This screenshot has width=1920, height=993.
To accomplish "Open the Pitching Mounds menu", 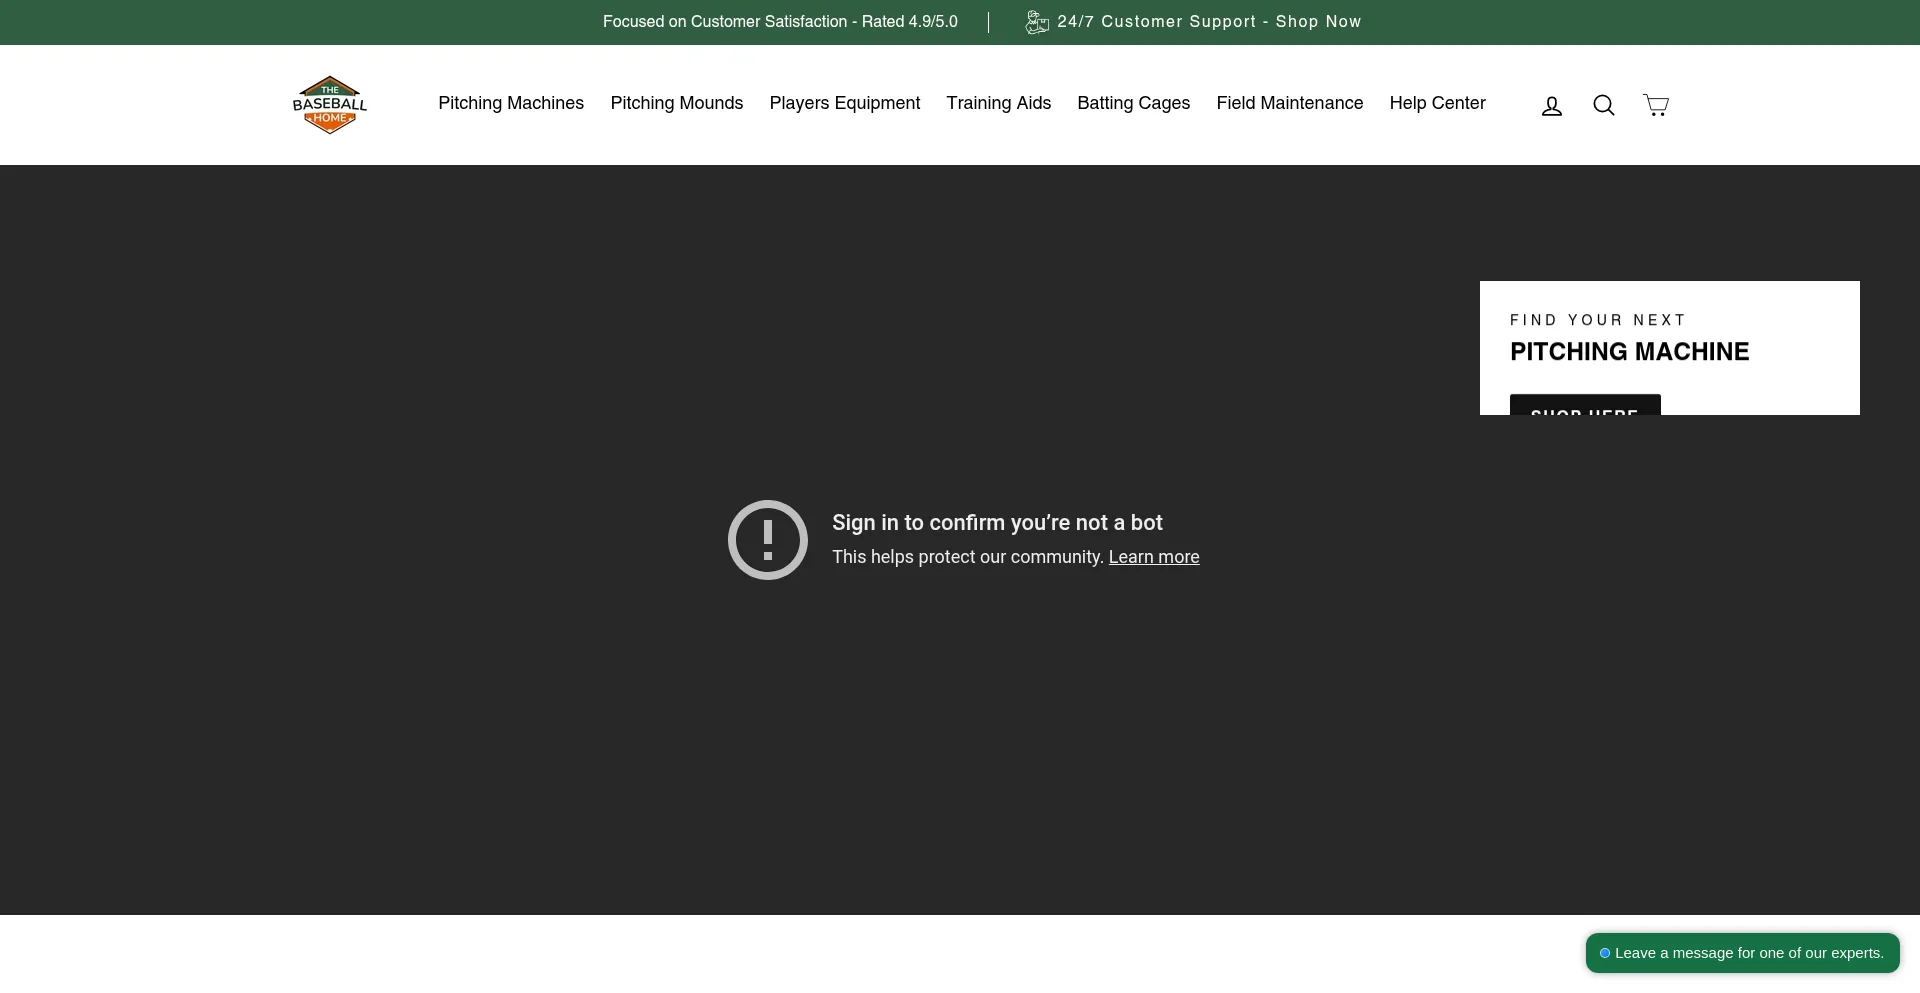I will [676, 104].
